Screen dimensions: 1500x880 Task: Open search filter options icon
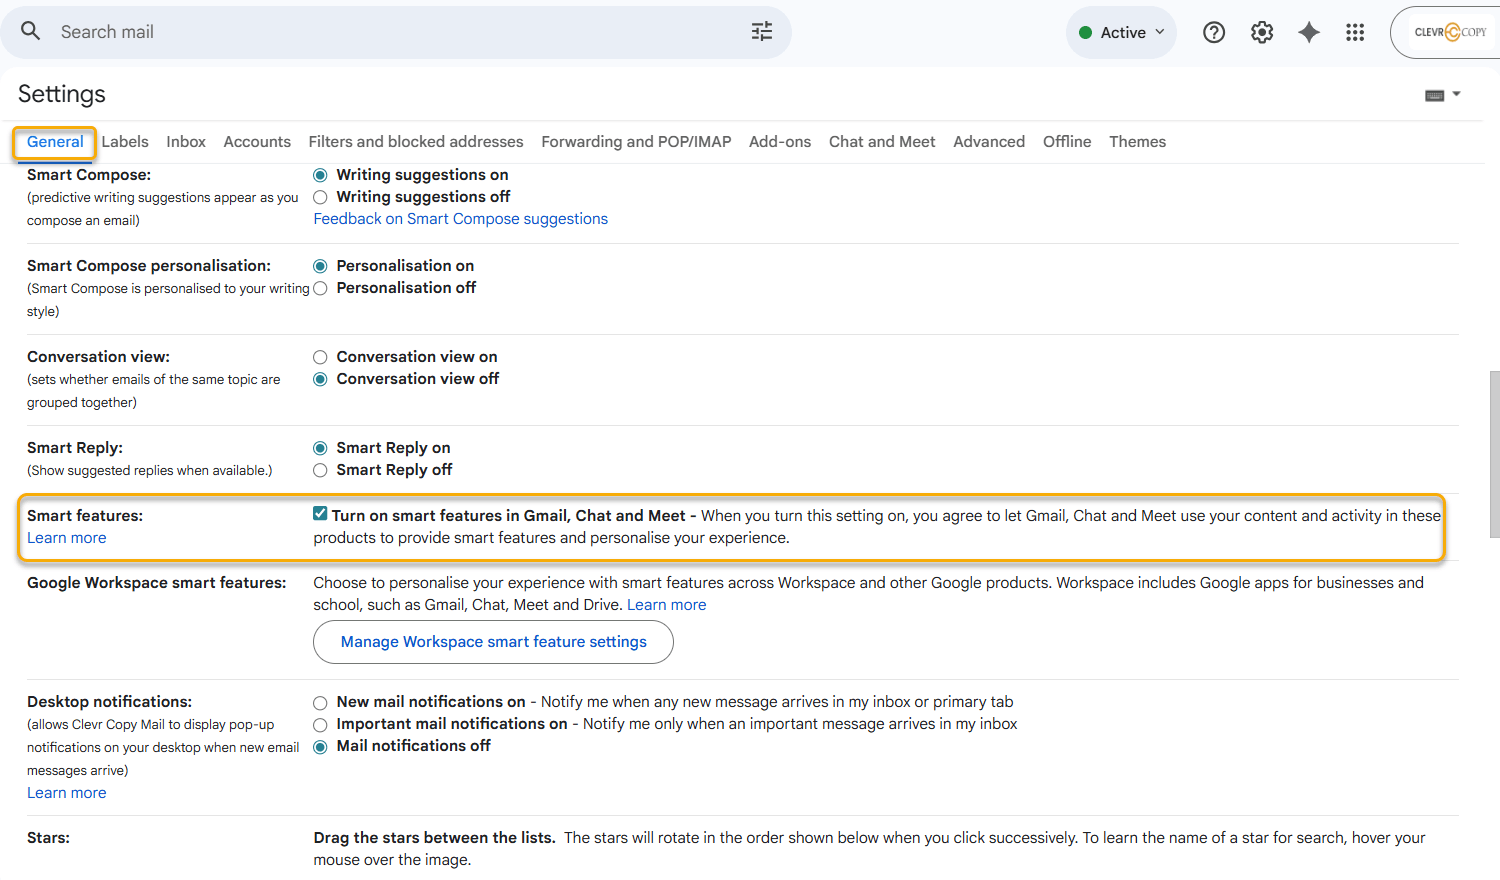(761, 32)
